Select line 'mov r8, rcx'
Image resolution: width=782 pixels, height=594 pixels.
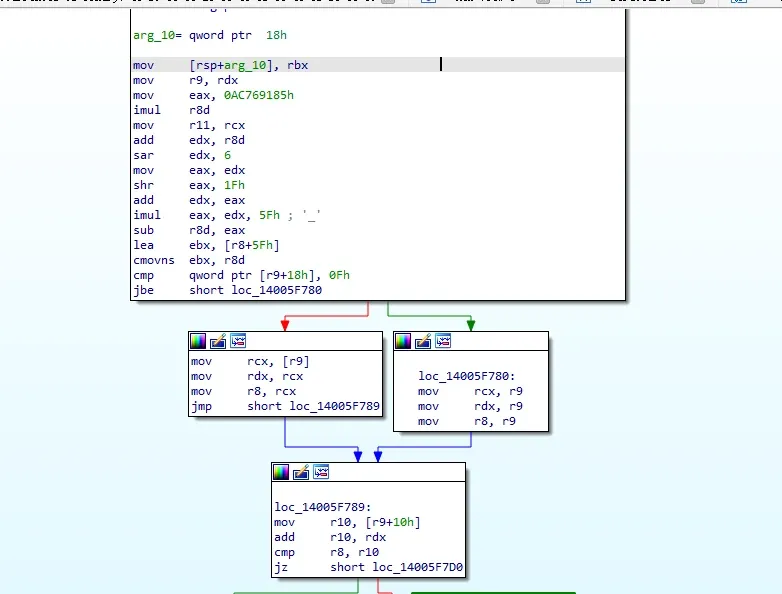243,392
